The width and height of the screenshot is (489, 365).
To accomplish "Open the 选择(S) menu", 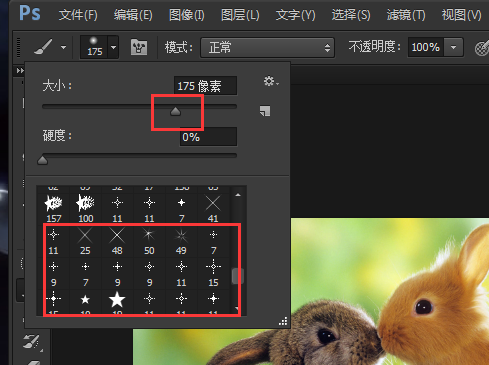I will [351, 15].
